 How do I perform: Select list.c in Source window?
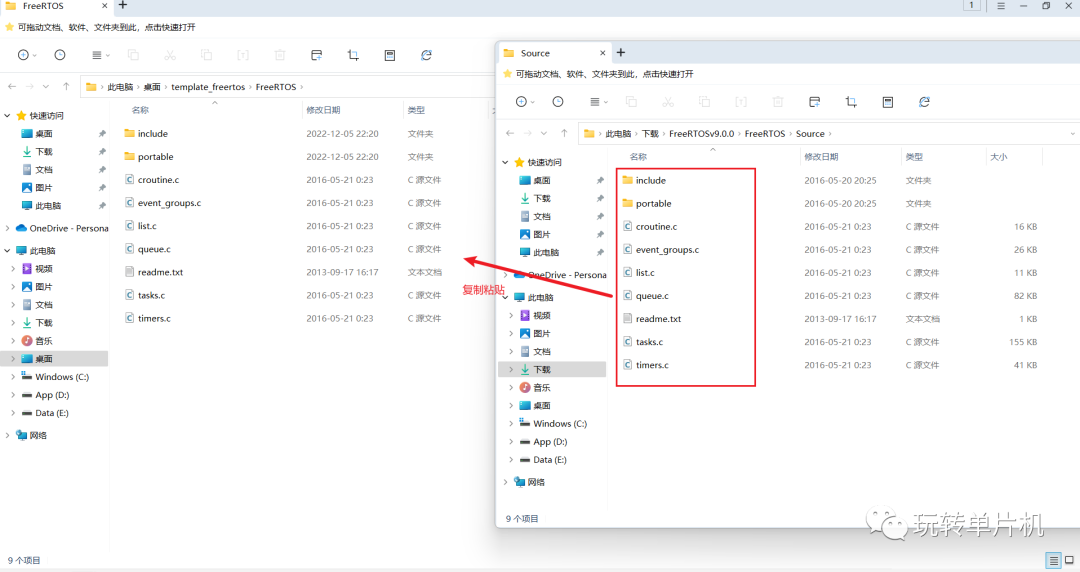[645, 273]
